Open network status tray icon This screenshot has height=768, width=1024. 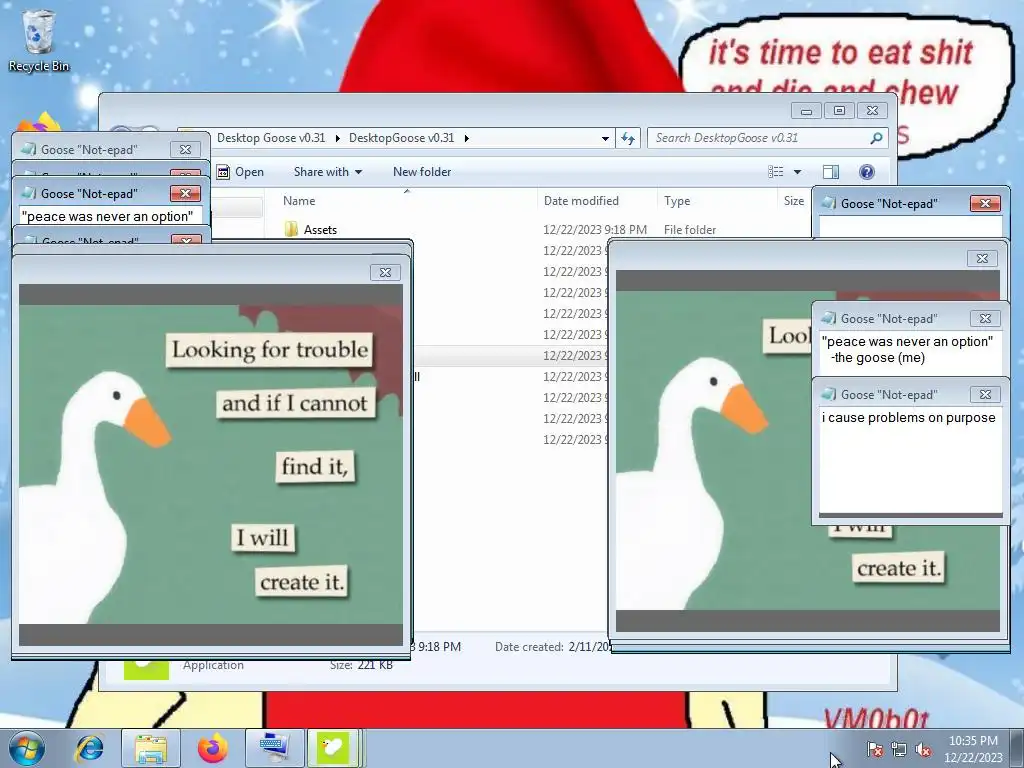[899, 749]
